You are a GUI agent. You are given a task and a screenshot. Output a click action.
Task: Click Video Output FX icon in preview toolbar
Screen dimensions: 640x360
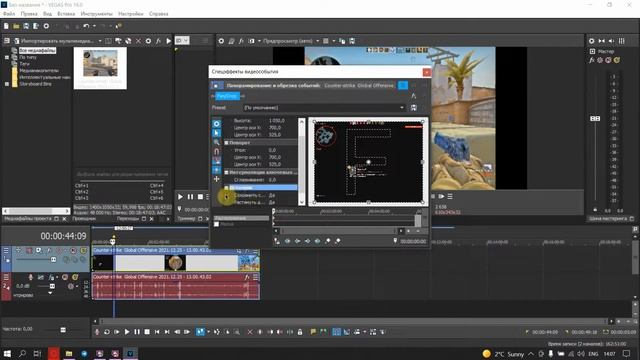[241, 41]
